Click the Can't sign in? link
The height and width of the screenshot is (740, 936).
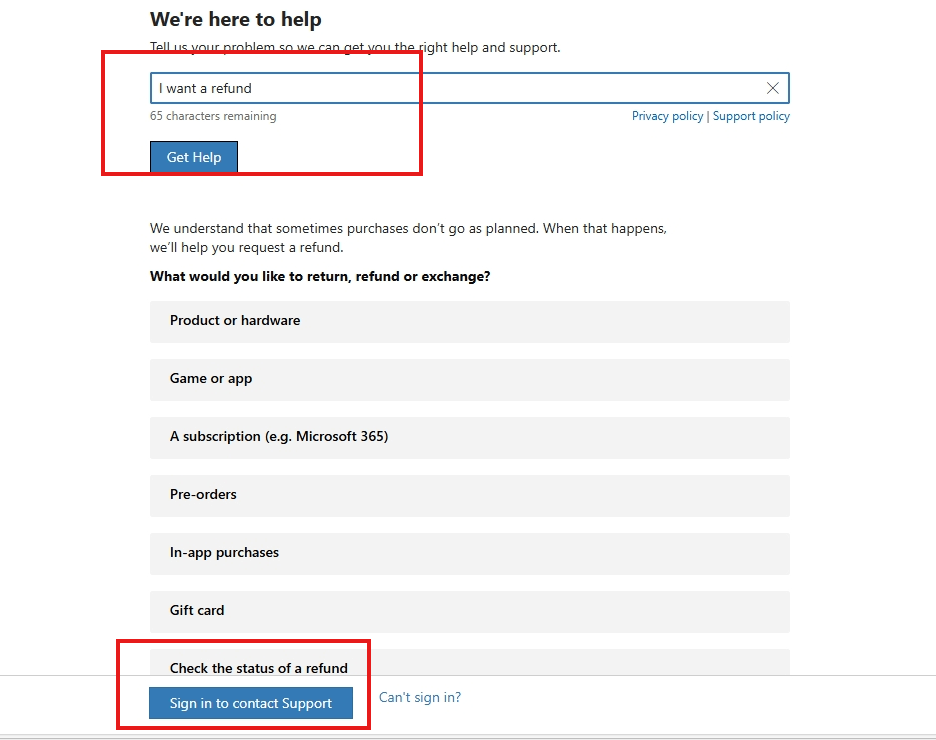pos(420,697)
